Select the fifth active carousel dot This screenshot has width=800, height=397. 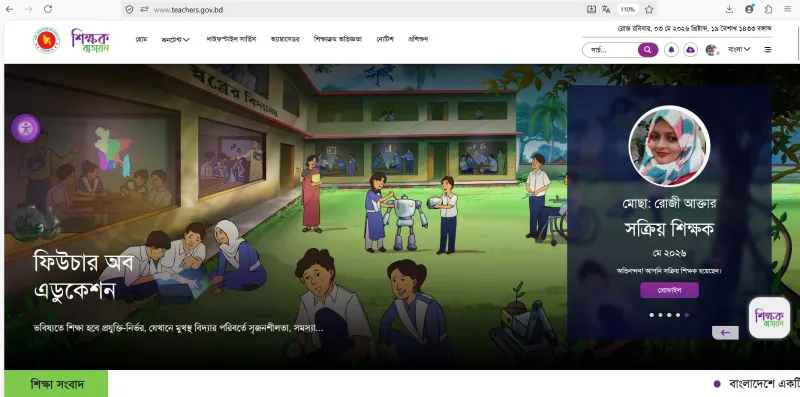[687, 315]
